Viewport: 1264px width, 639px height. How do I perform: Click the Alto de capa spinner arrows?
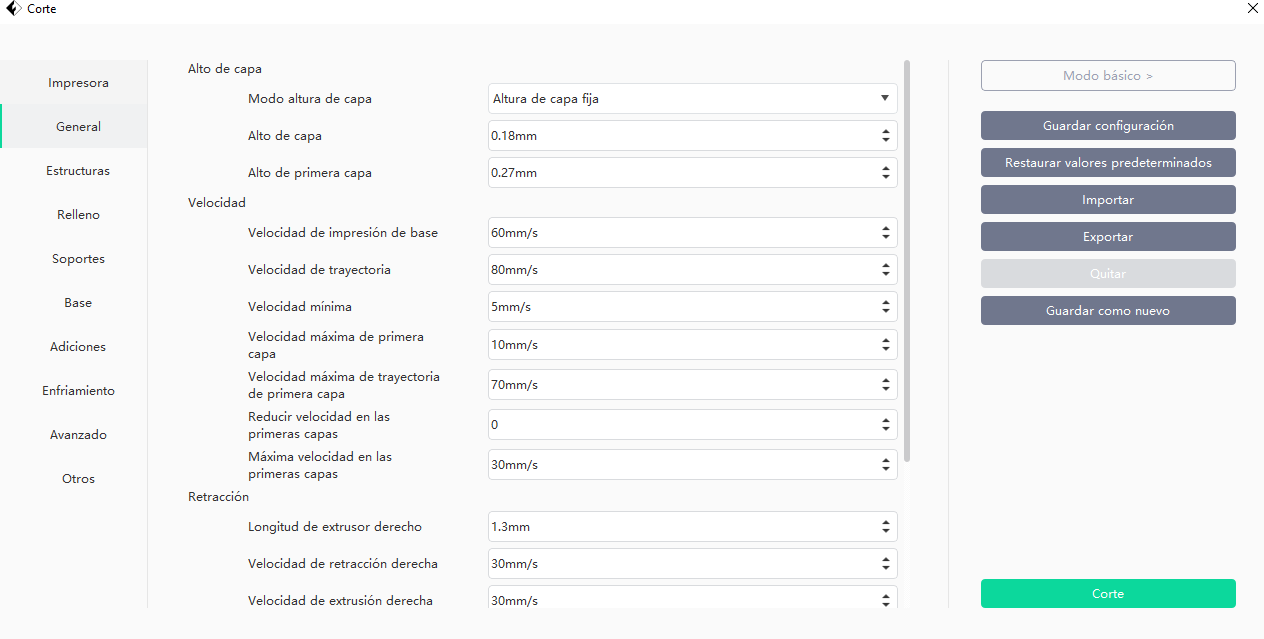(x=885, y=136)
